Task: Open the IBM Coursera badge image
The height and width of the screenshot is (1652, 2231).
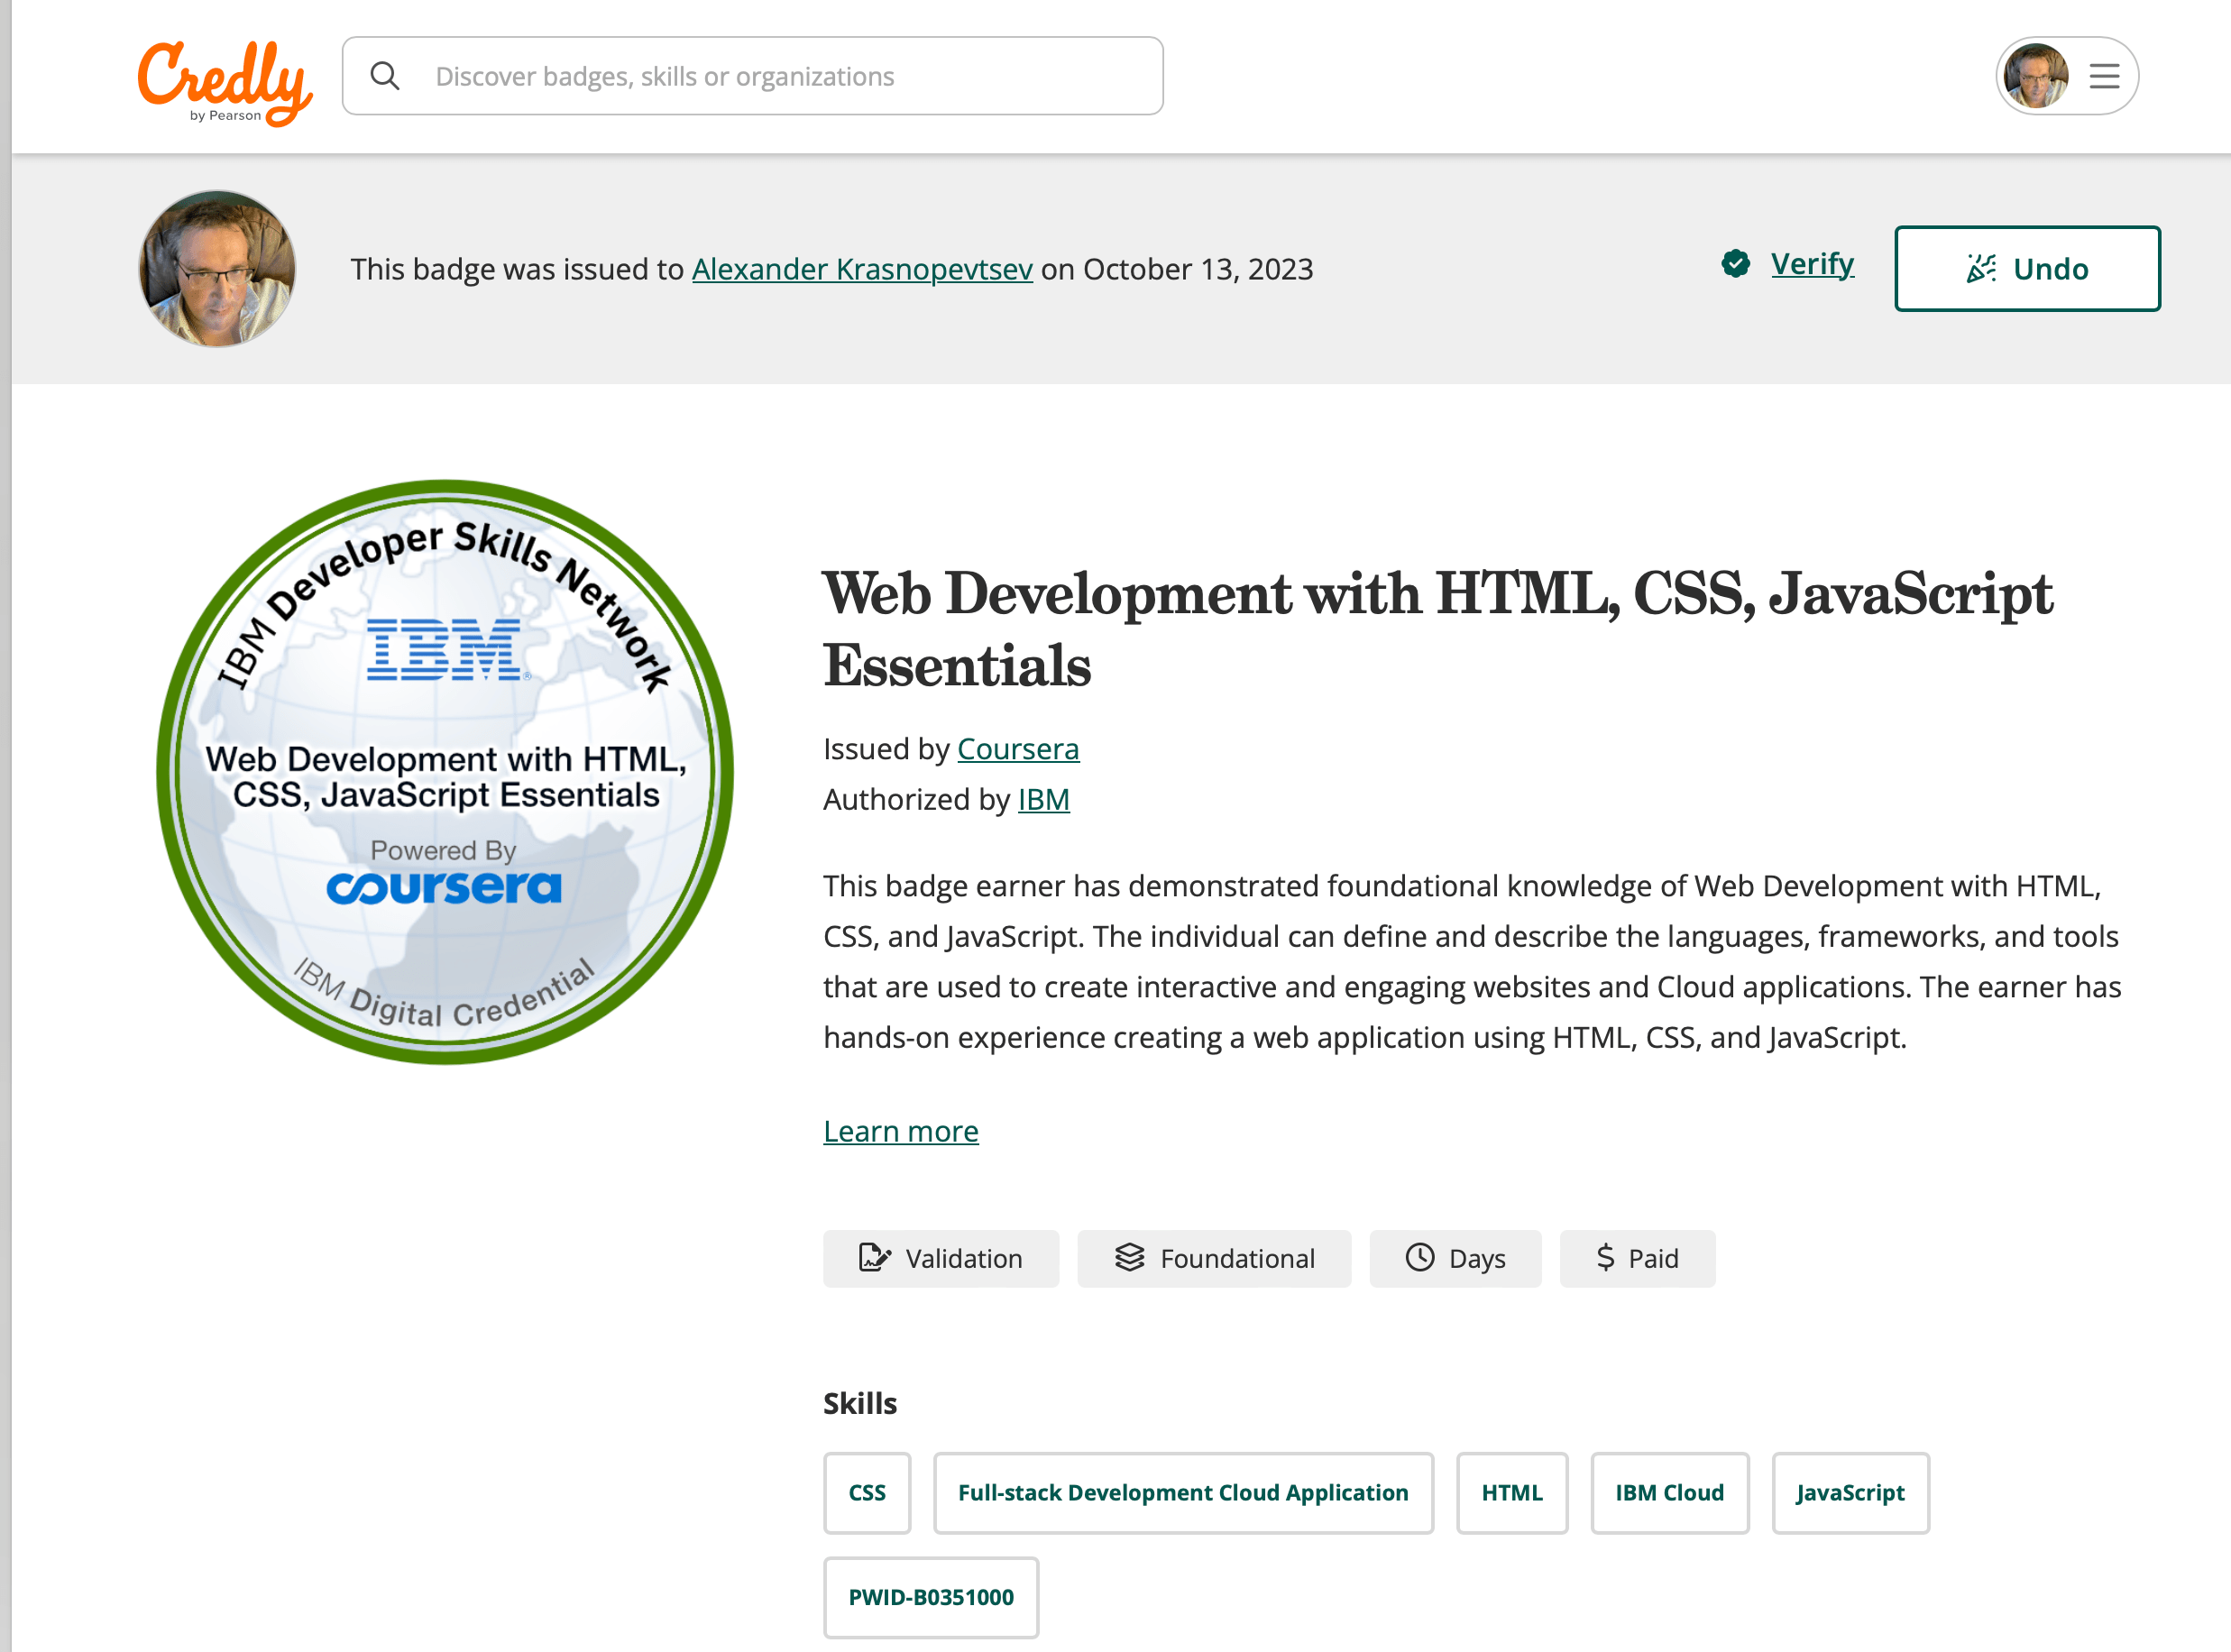Action: pos(445,772)
